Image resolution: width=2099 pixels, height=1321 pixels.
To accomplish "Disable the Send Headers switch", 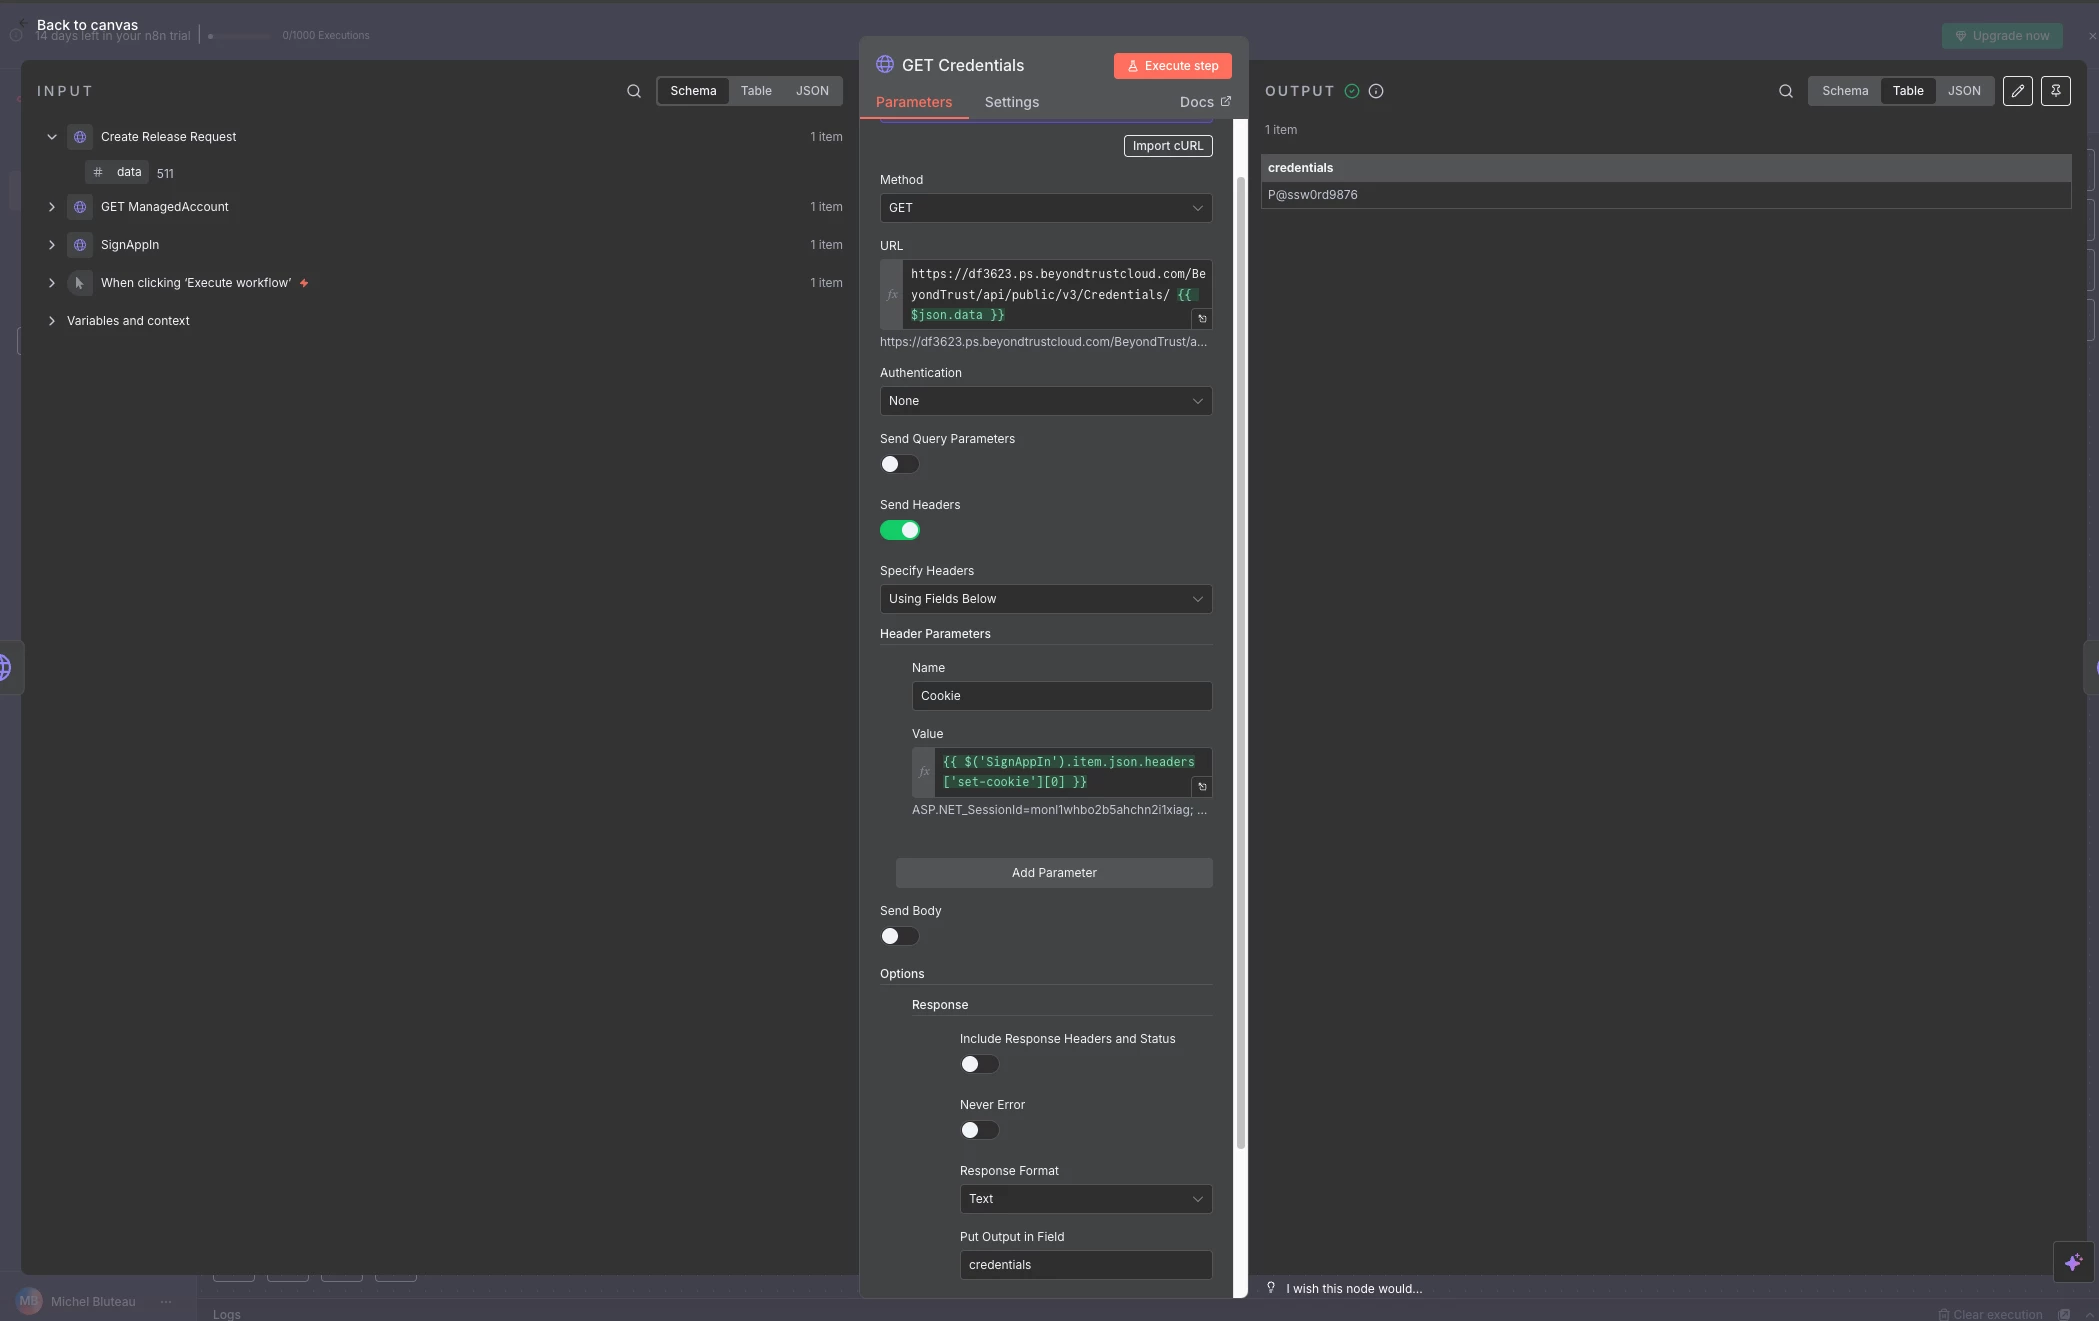I will coord(899,530).
